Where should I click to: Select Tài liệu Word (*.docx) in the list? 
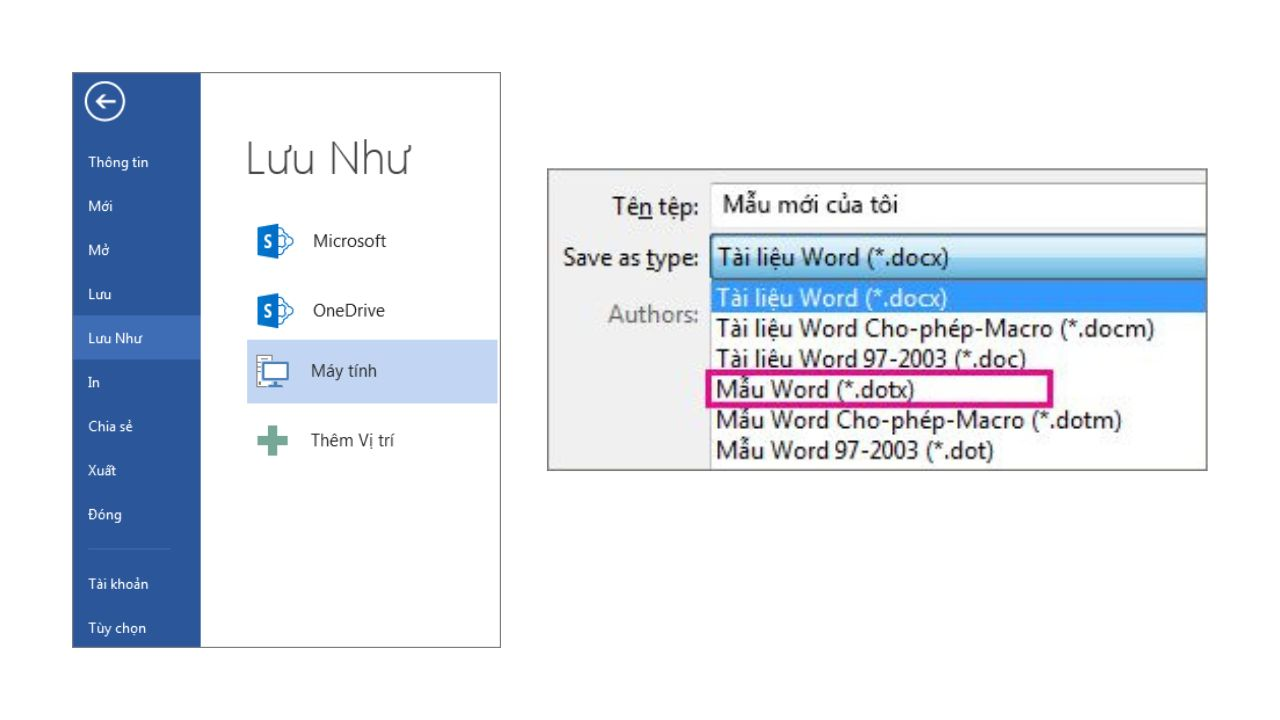[x=958, y=297]
